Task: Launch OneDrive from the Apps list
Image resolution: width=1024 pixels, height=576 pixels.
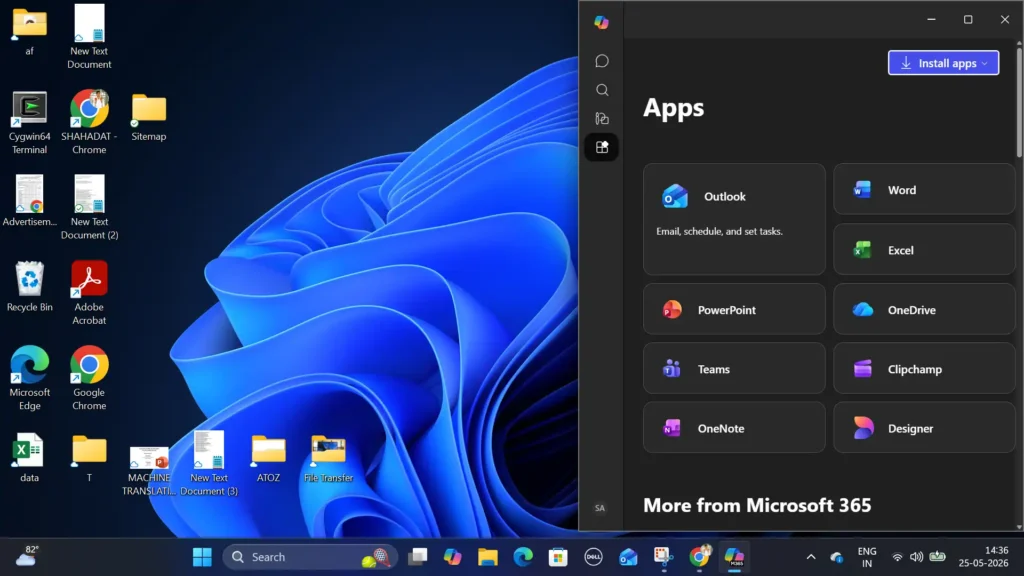Action: point(924,310)
